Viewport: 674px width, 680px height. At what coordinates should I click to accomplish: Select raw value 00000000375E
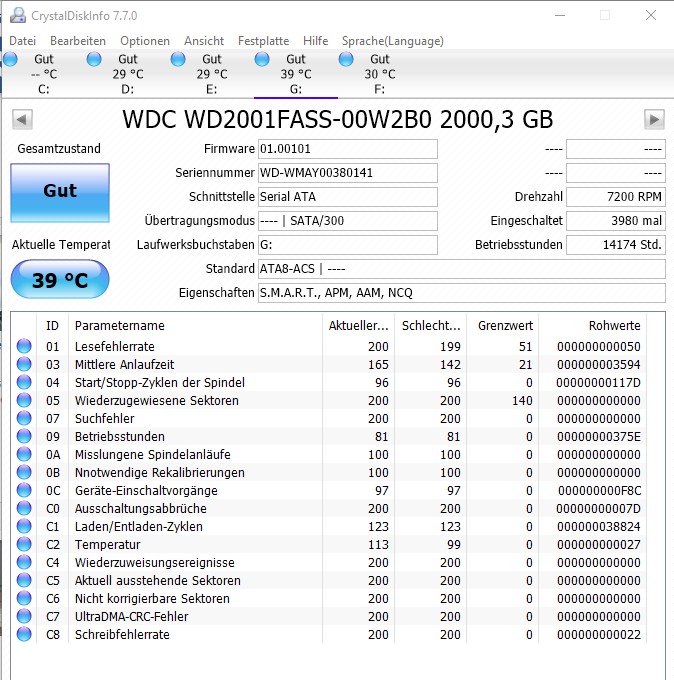pyautogui.click(x=599, y=436)
